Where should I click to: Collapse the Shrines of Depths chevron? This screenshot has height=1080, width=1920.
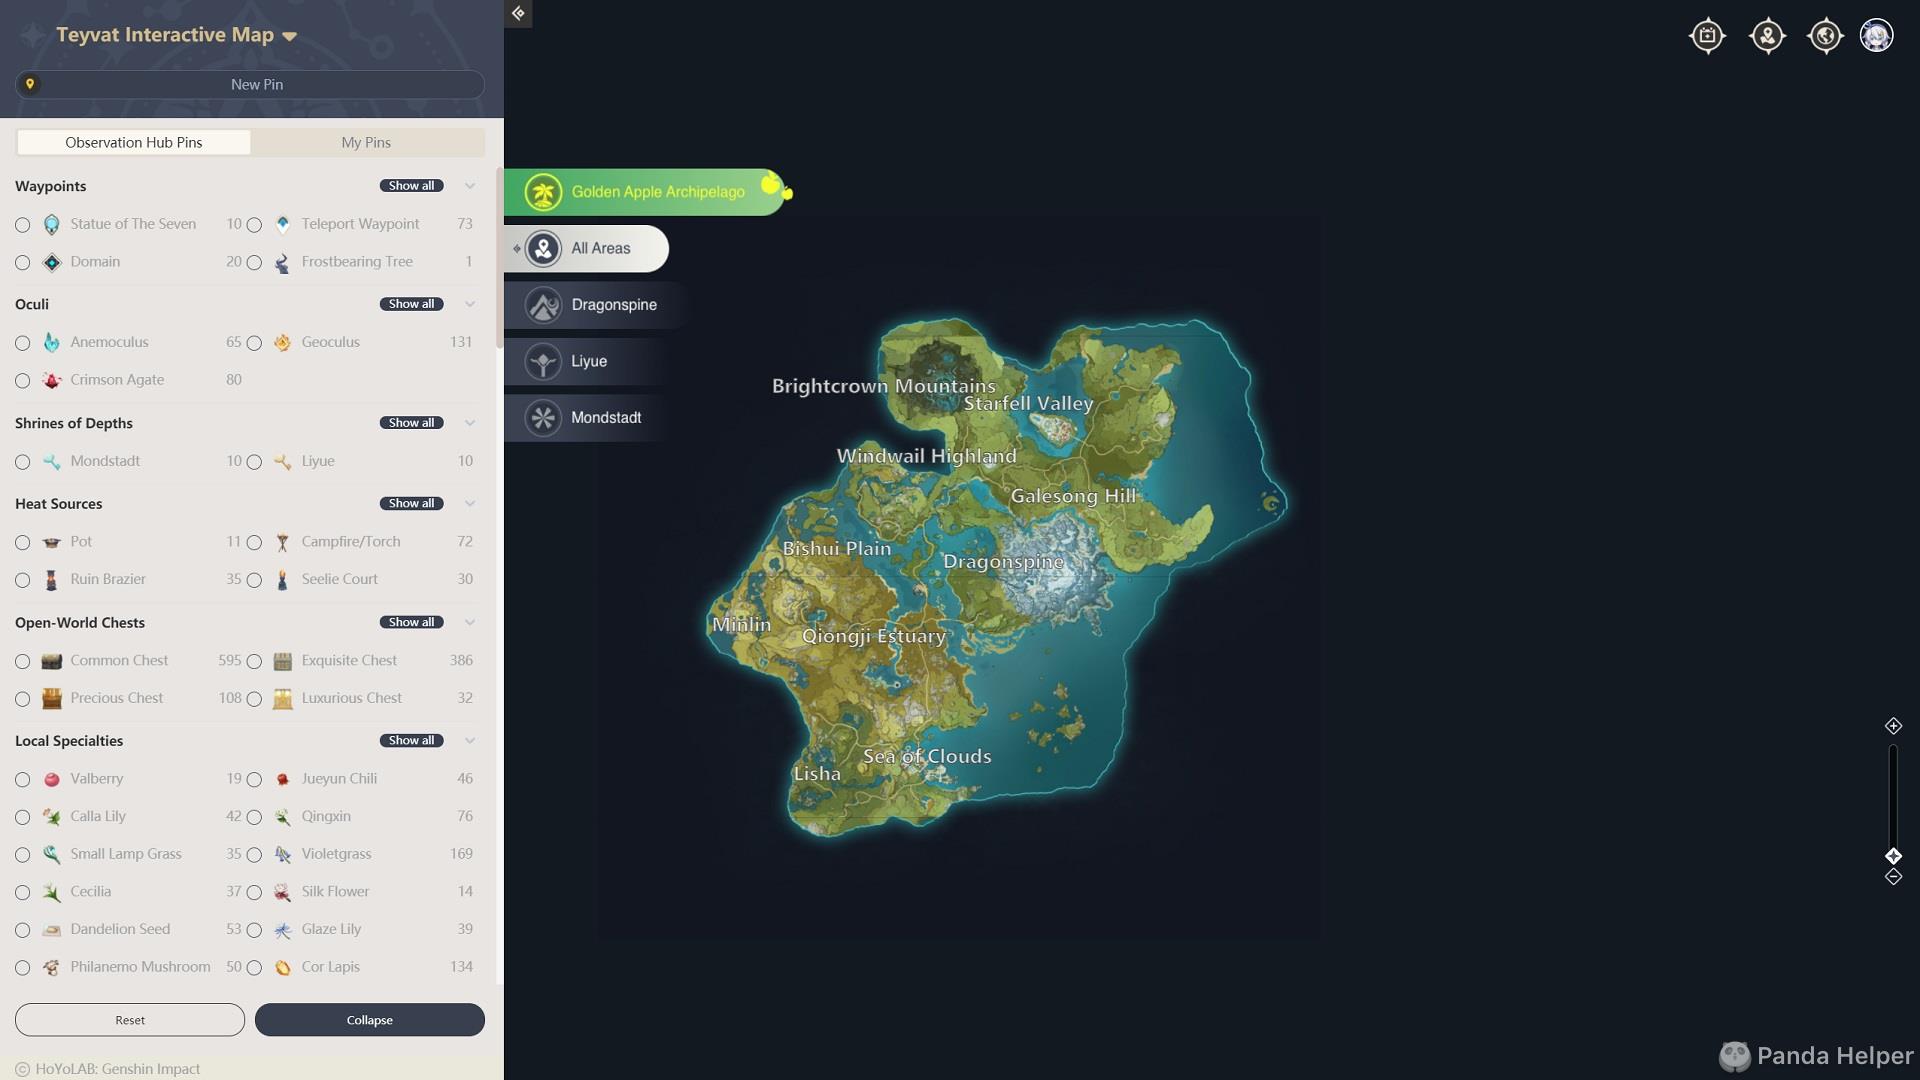point(470,423)
